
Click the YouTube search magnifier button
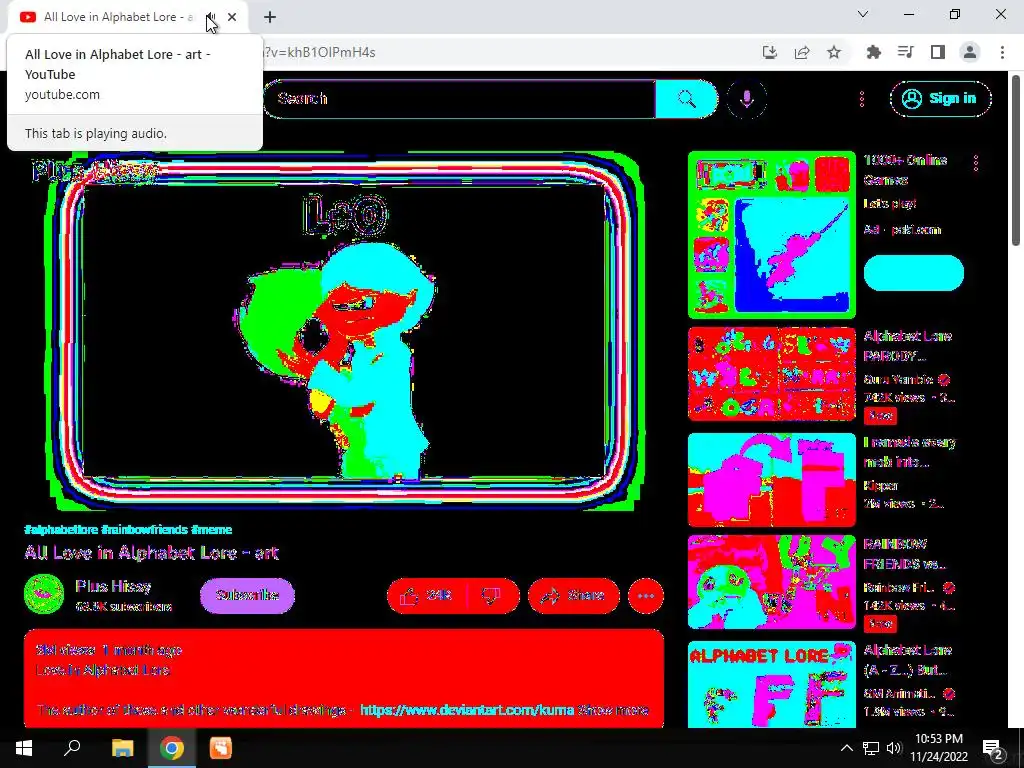(686, 99)
